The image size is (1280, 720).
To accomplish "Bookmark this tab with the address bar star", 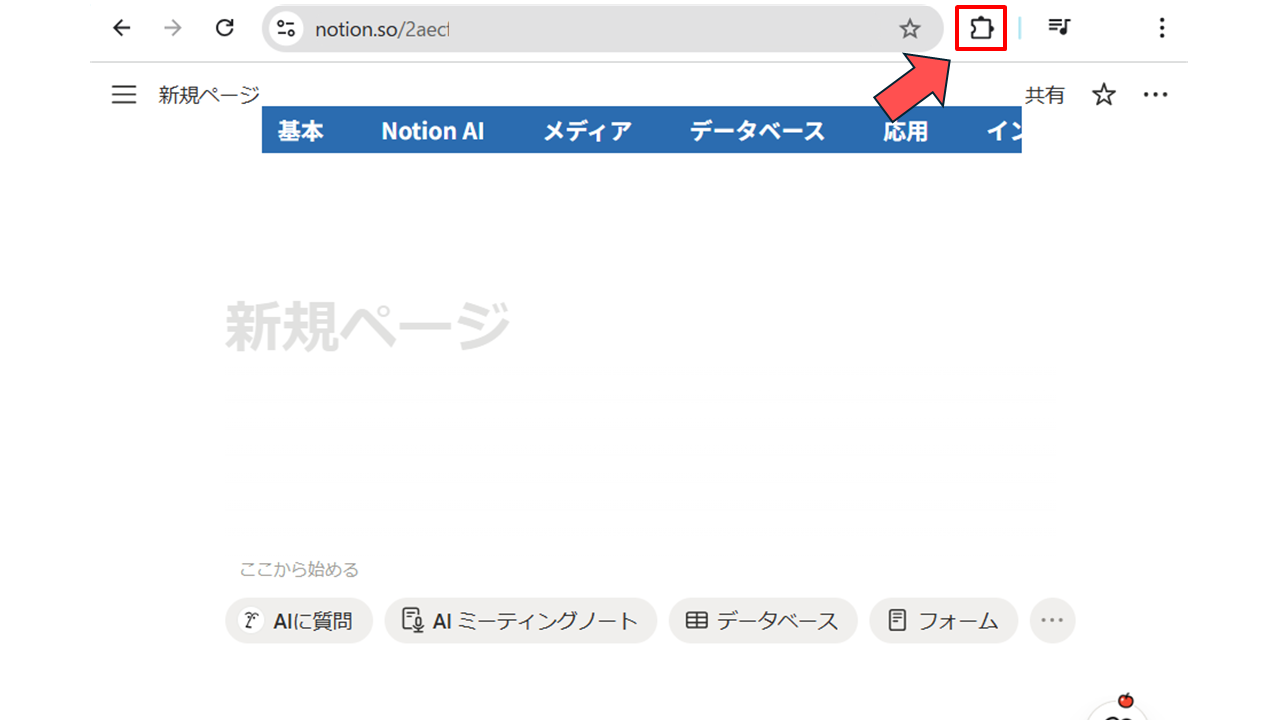I will click(909, 29).
